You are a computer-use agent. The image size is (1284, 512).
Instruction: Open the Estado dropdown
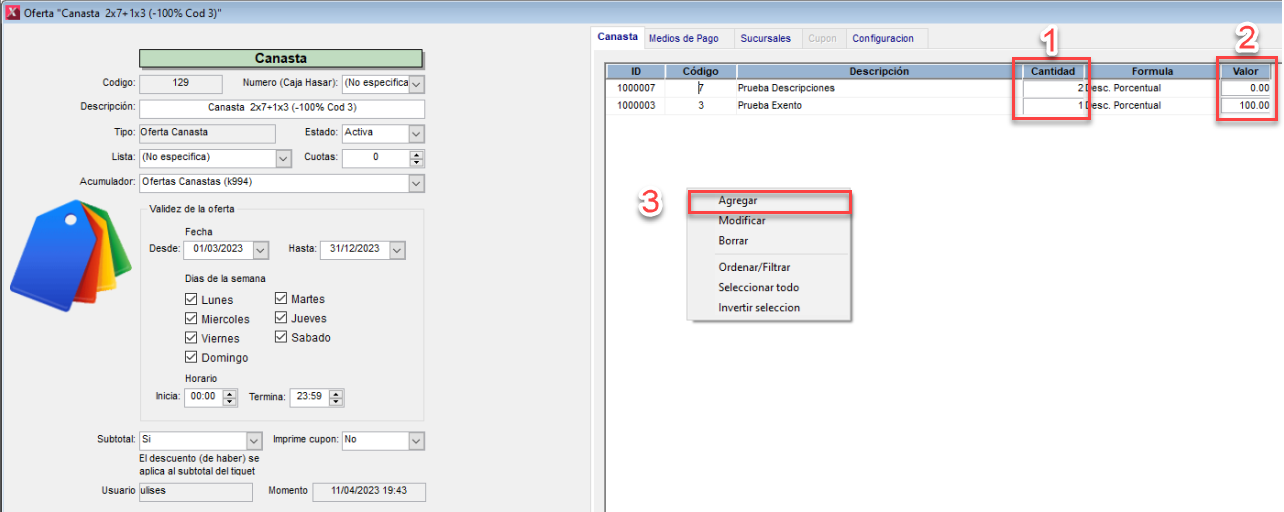pos(416,133)
